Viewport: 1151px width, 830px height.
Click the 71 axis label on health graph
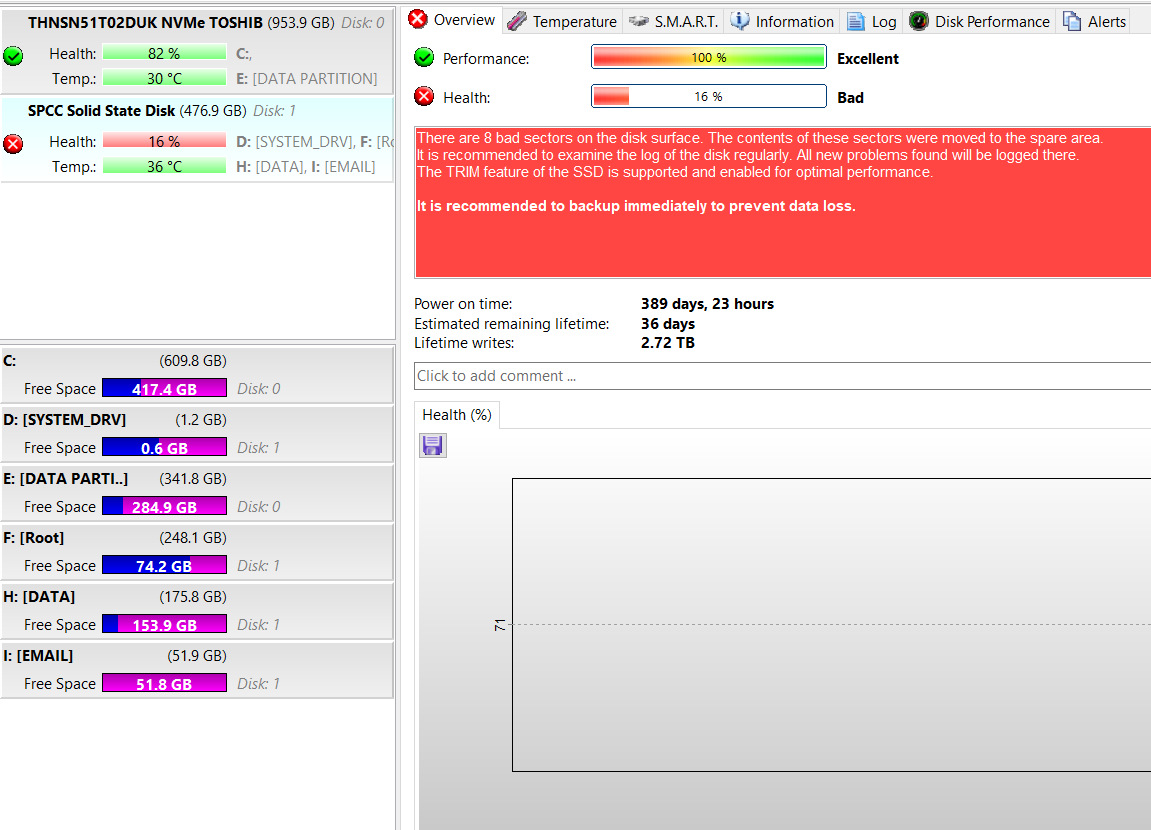(500, 625)
